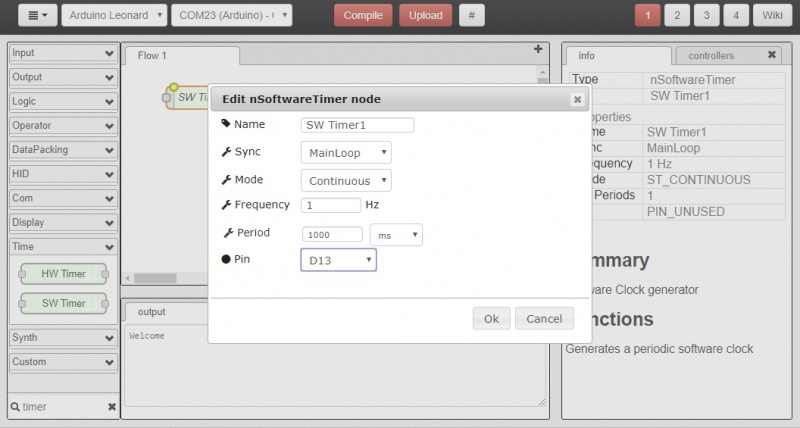Click the Frequency input field
The width and height of the screenshot is (800, 428).
(331, 205)
